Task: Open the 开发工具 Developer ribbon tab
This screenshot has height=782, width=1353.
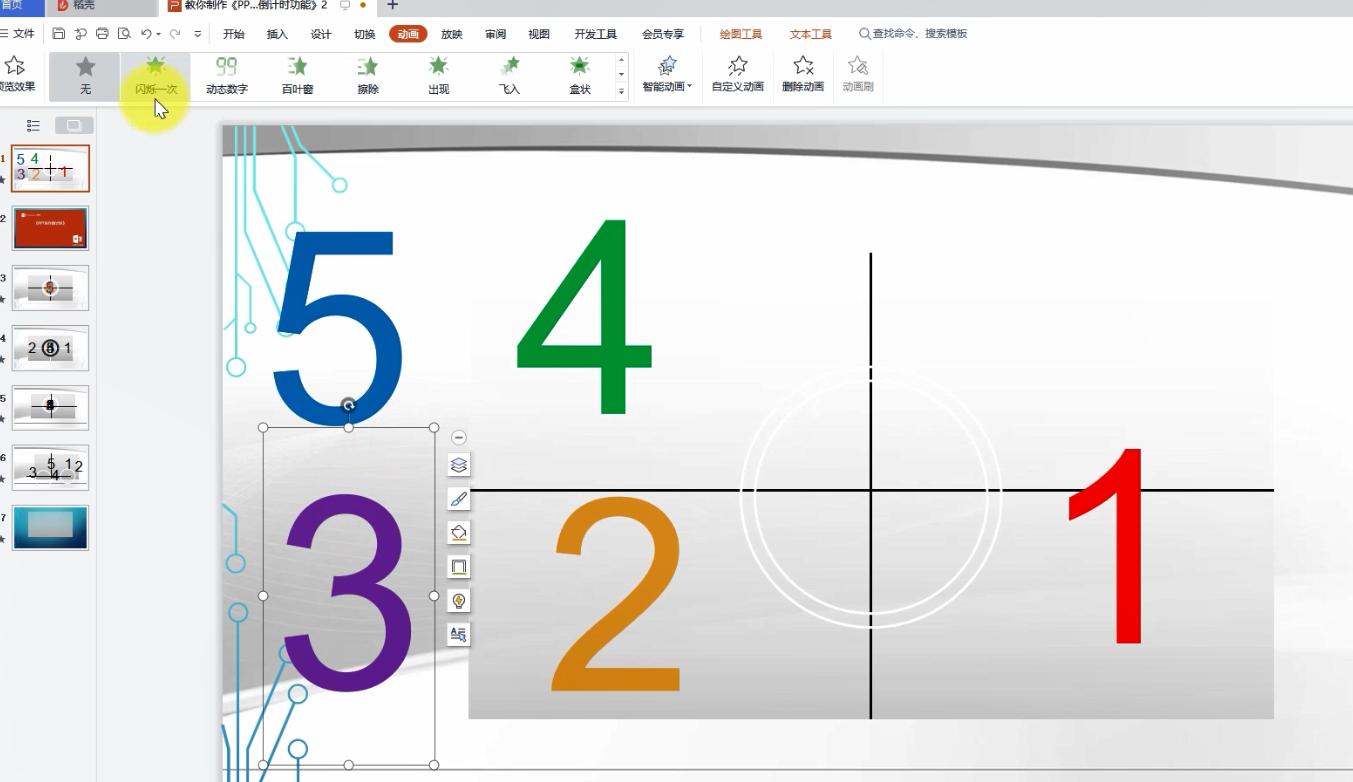Action: 595,34
